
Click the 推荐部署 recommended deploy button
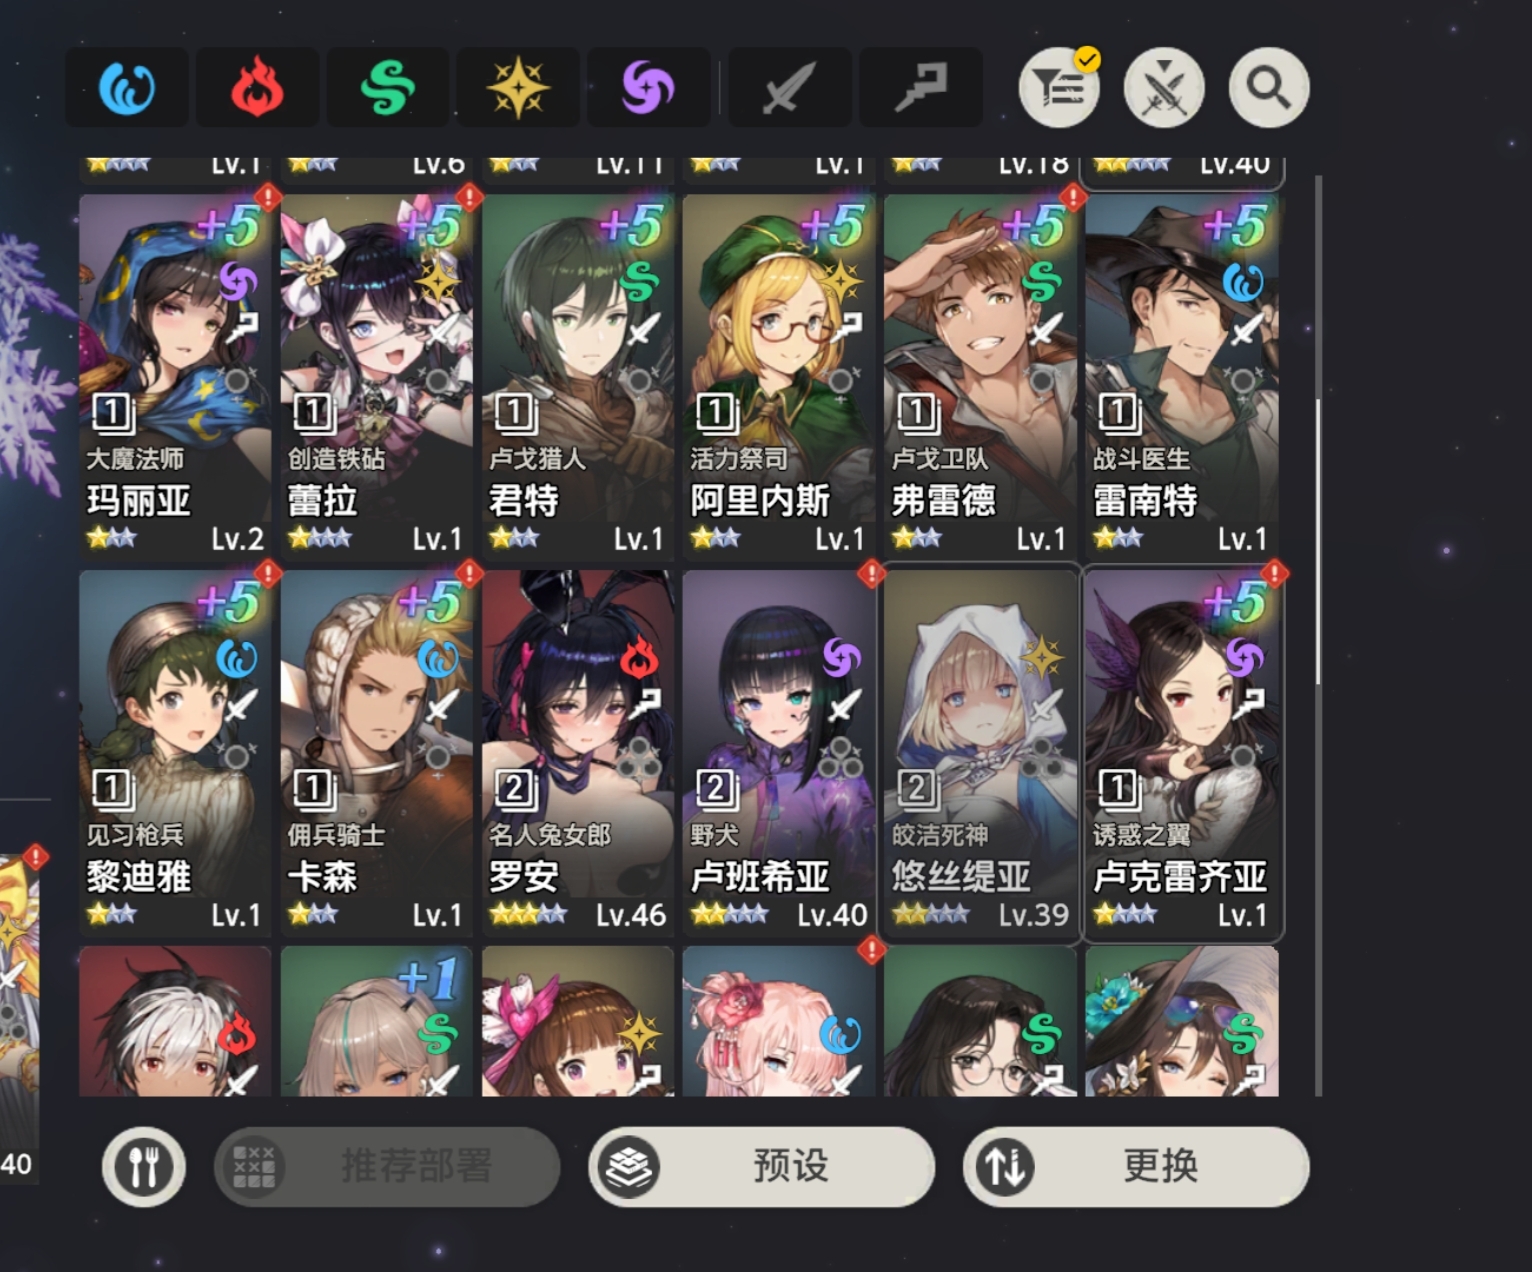(x=387, y=1166)
